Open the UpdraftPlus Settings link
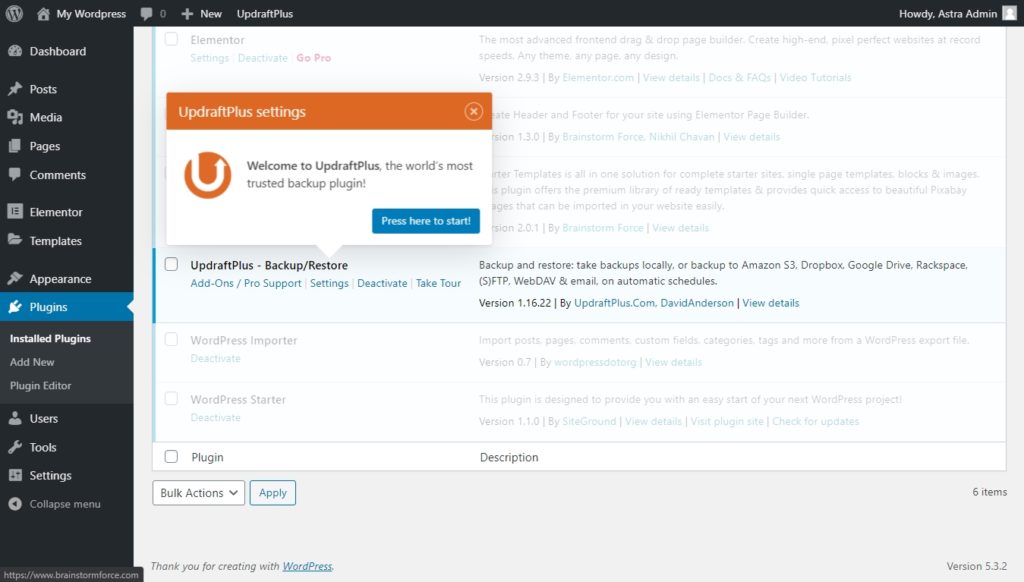Screen dimensions: 1024x582 (329, 283)
